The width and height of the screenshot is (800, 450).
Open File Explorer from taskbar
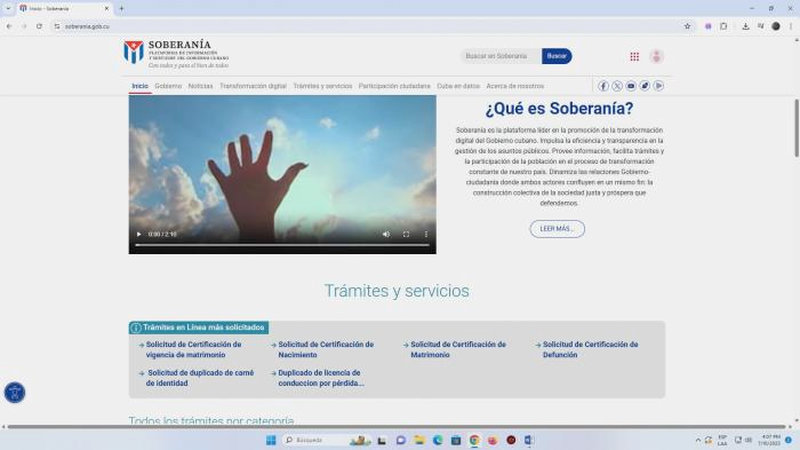click(x=419, y=440)
